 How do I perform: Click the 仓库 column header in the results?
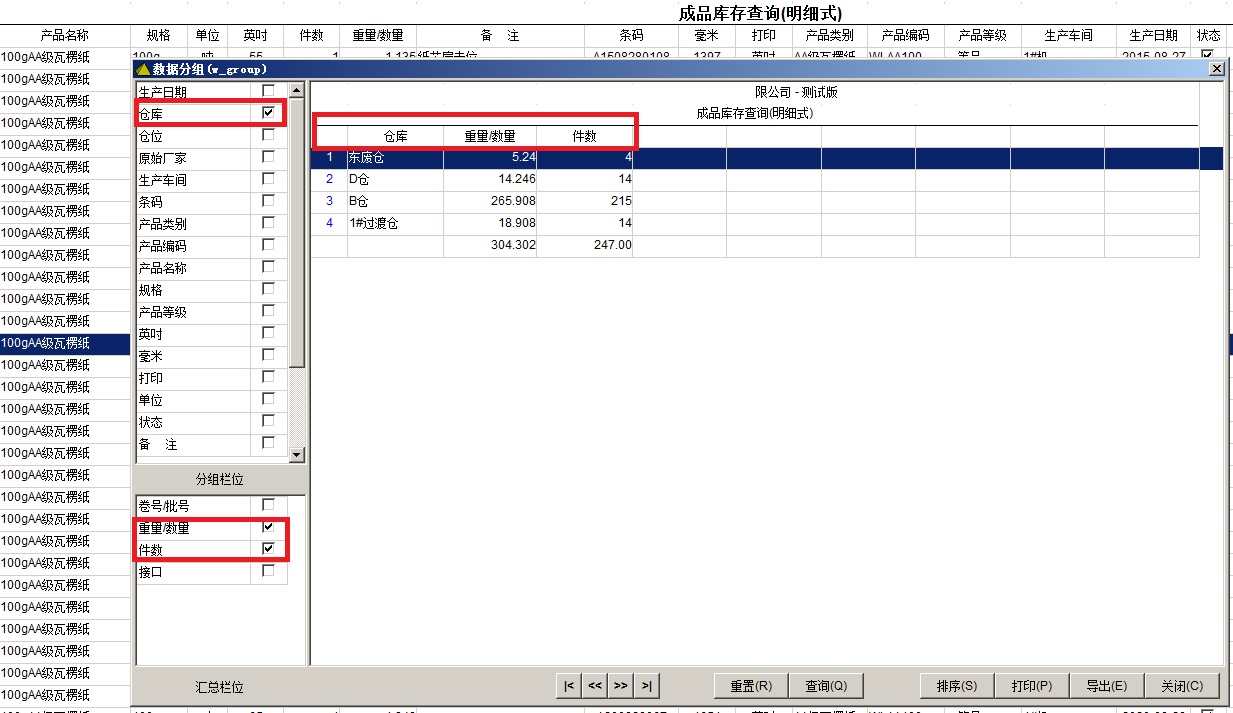[x=395, y=135]
